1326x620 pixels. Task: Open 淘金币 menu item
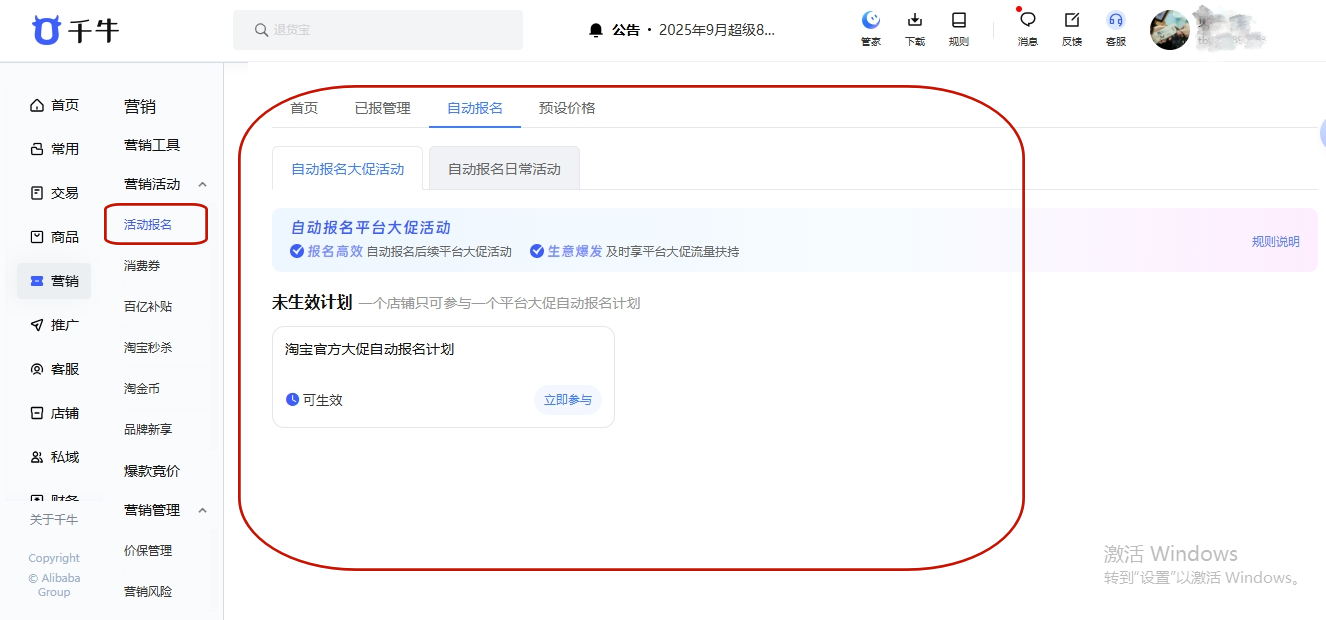coord(142,388)
